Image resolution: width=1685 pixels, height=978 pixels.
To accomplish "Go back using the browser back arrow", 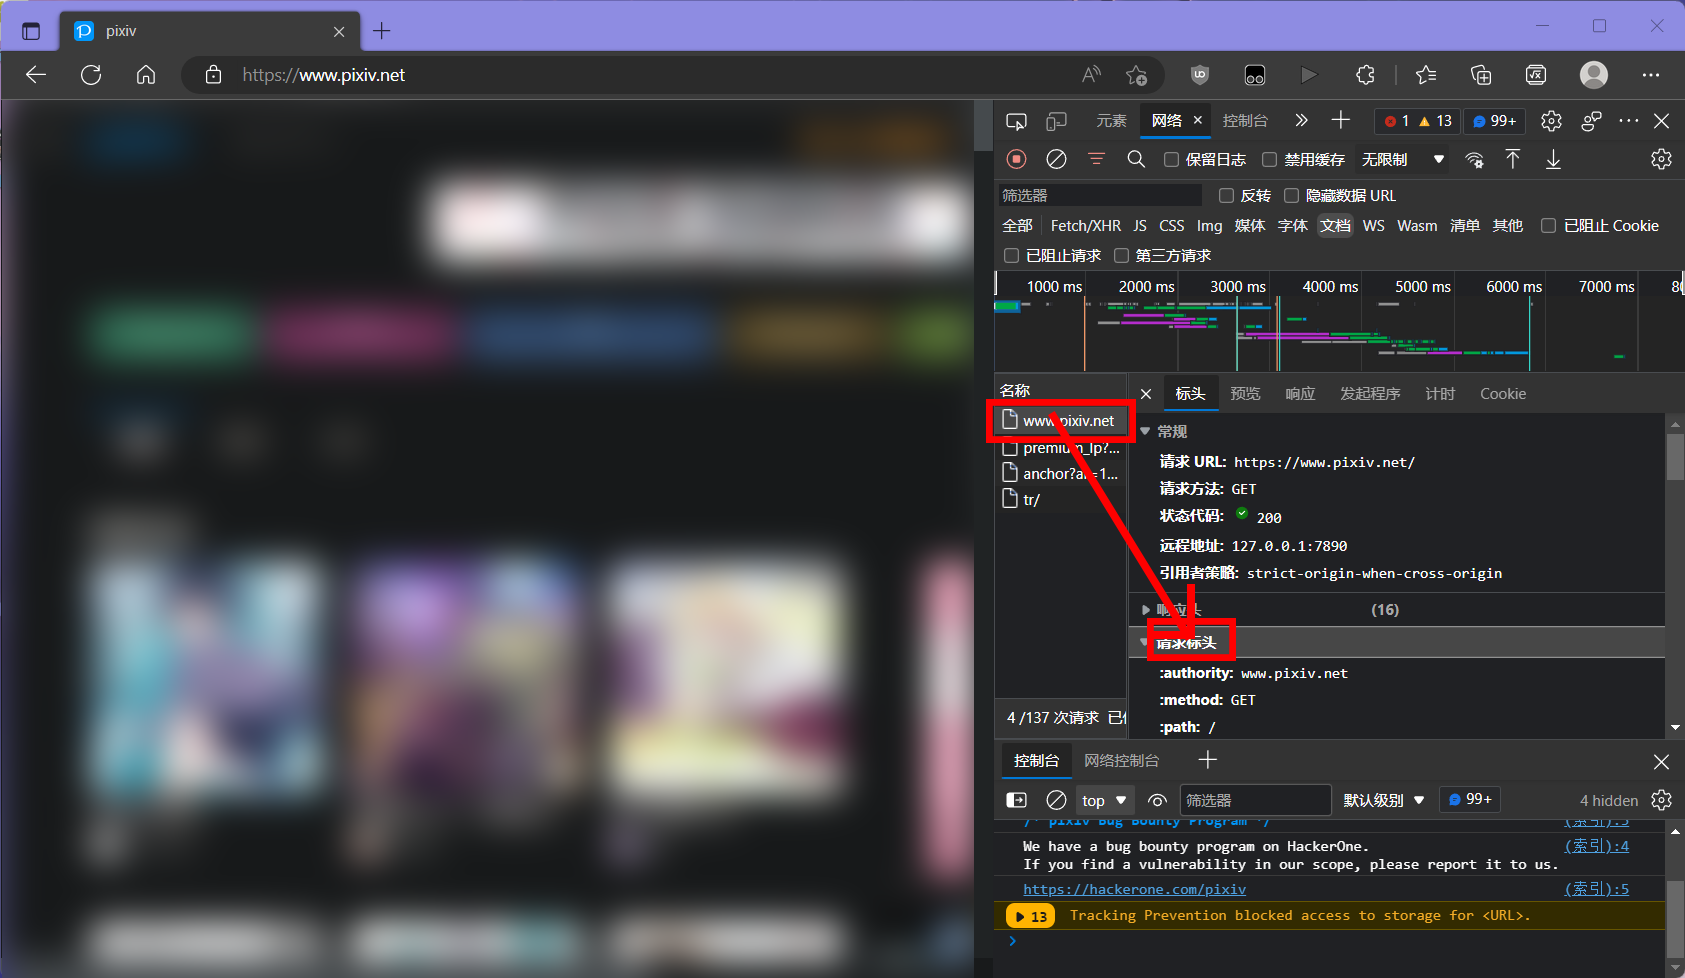I will tap(36, 75).
